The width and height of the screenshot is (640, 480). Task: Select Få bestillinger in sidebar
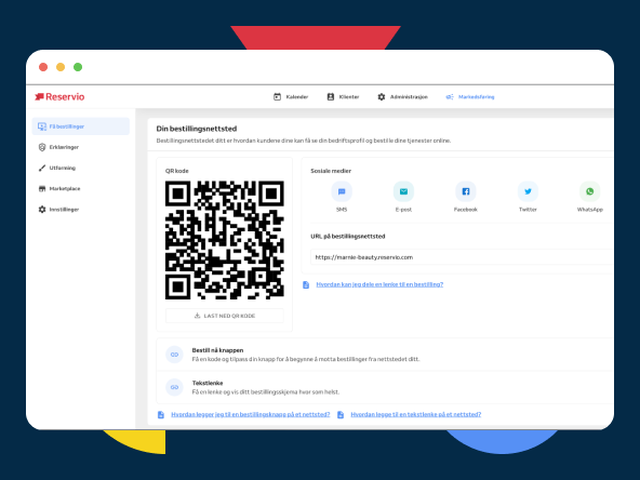pyautogui.click(x=81, y=127)
